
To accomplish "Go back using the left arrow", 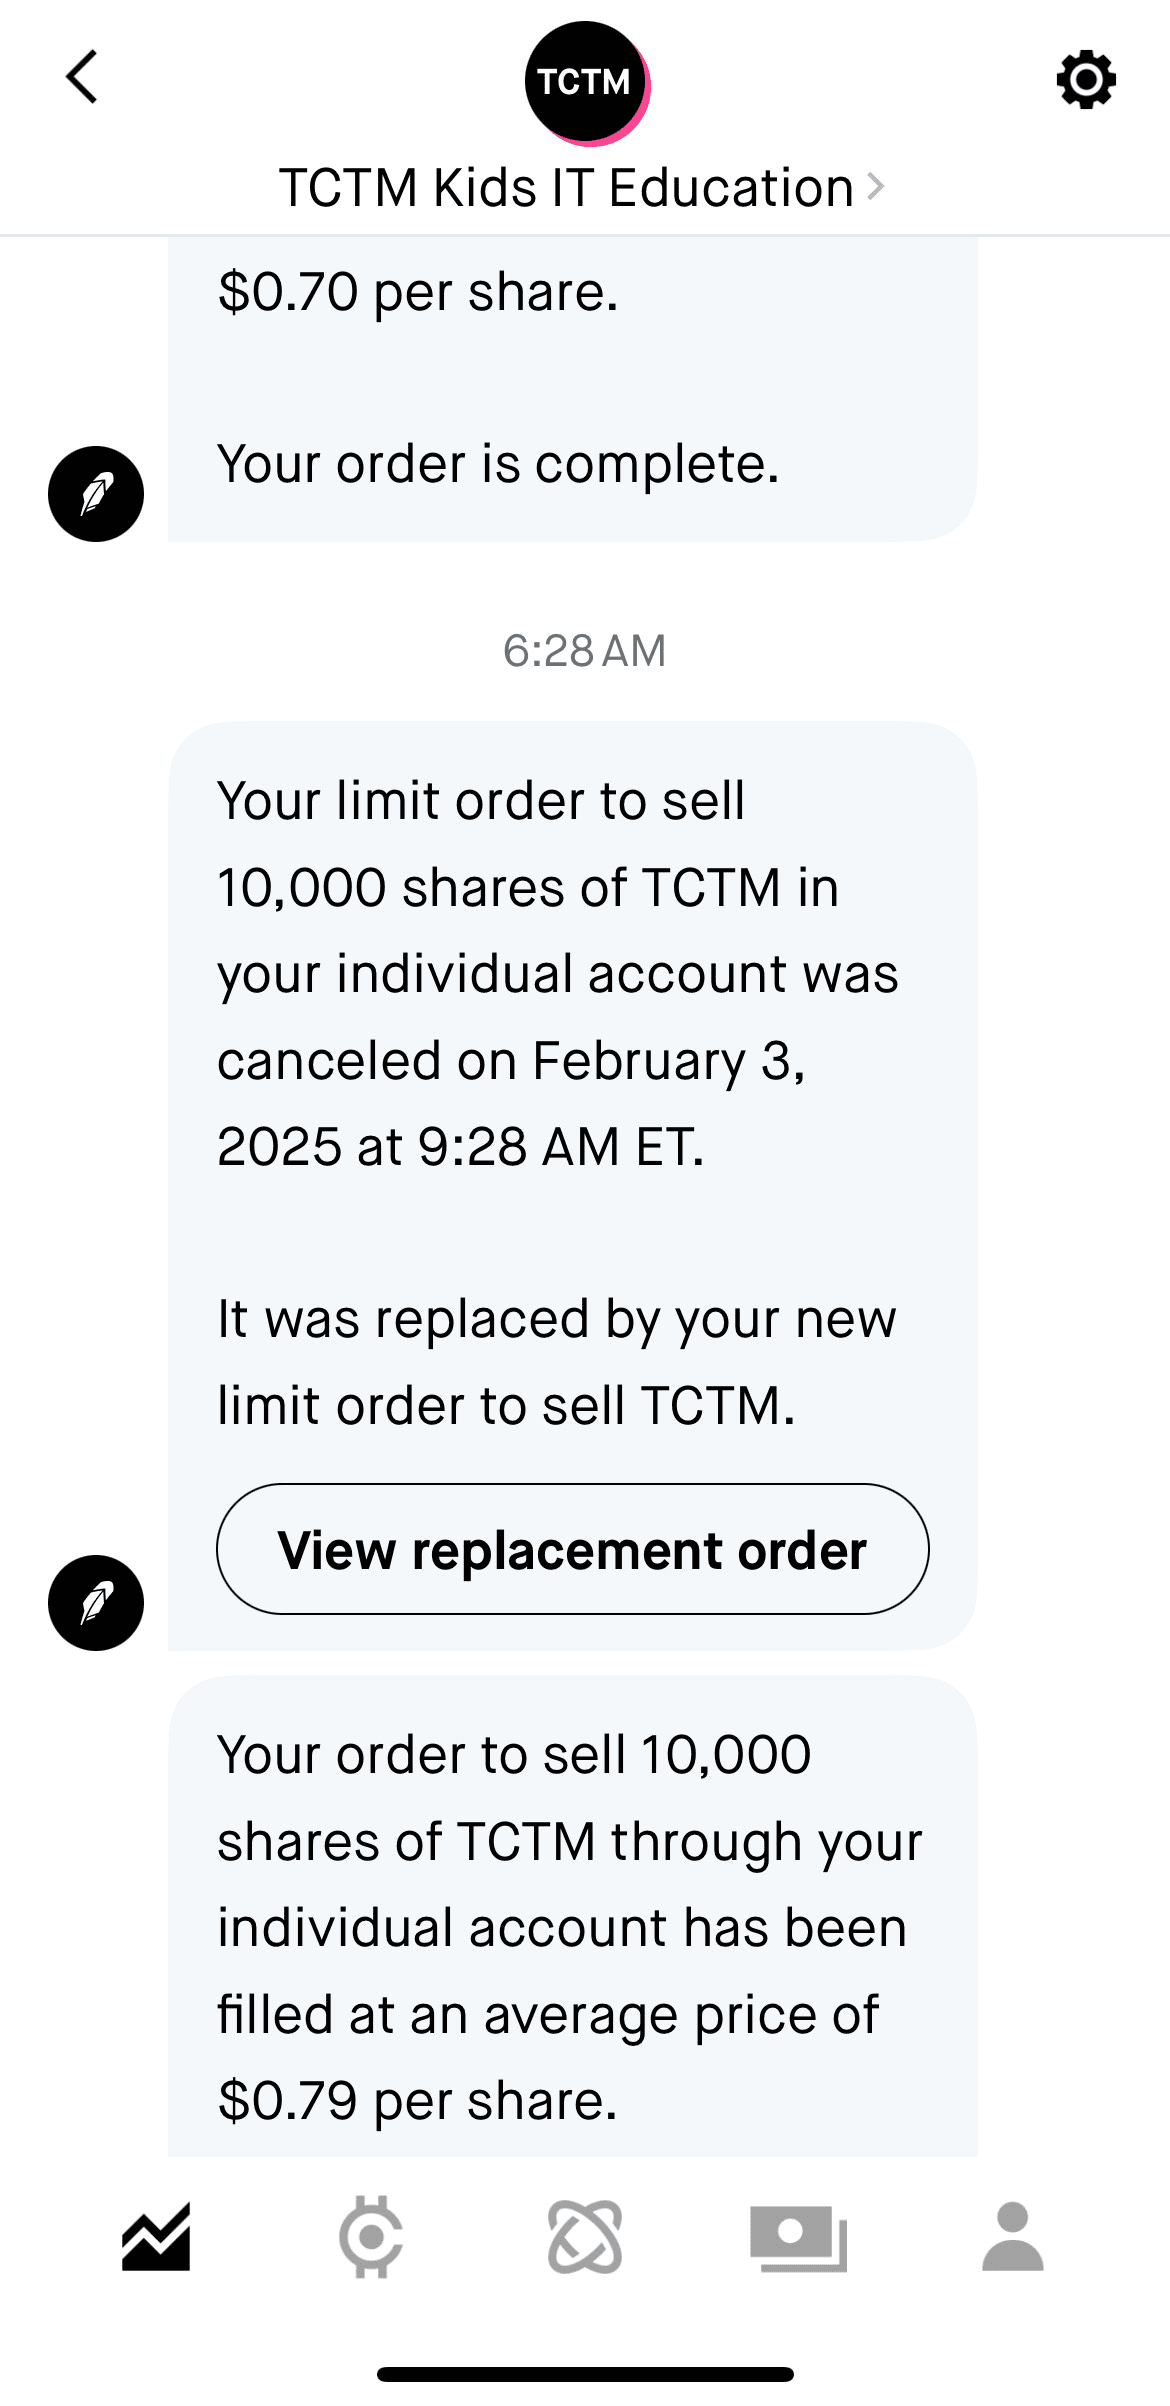I will coord(82,77).
